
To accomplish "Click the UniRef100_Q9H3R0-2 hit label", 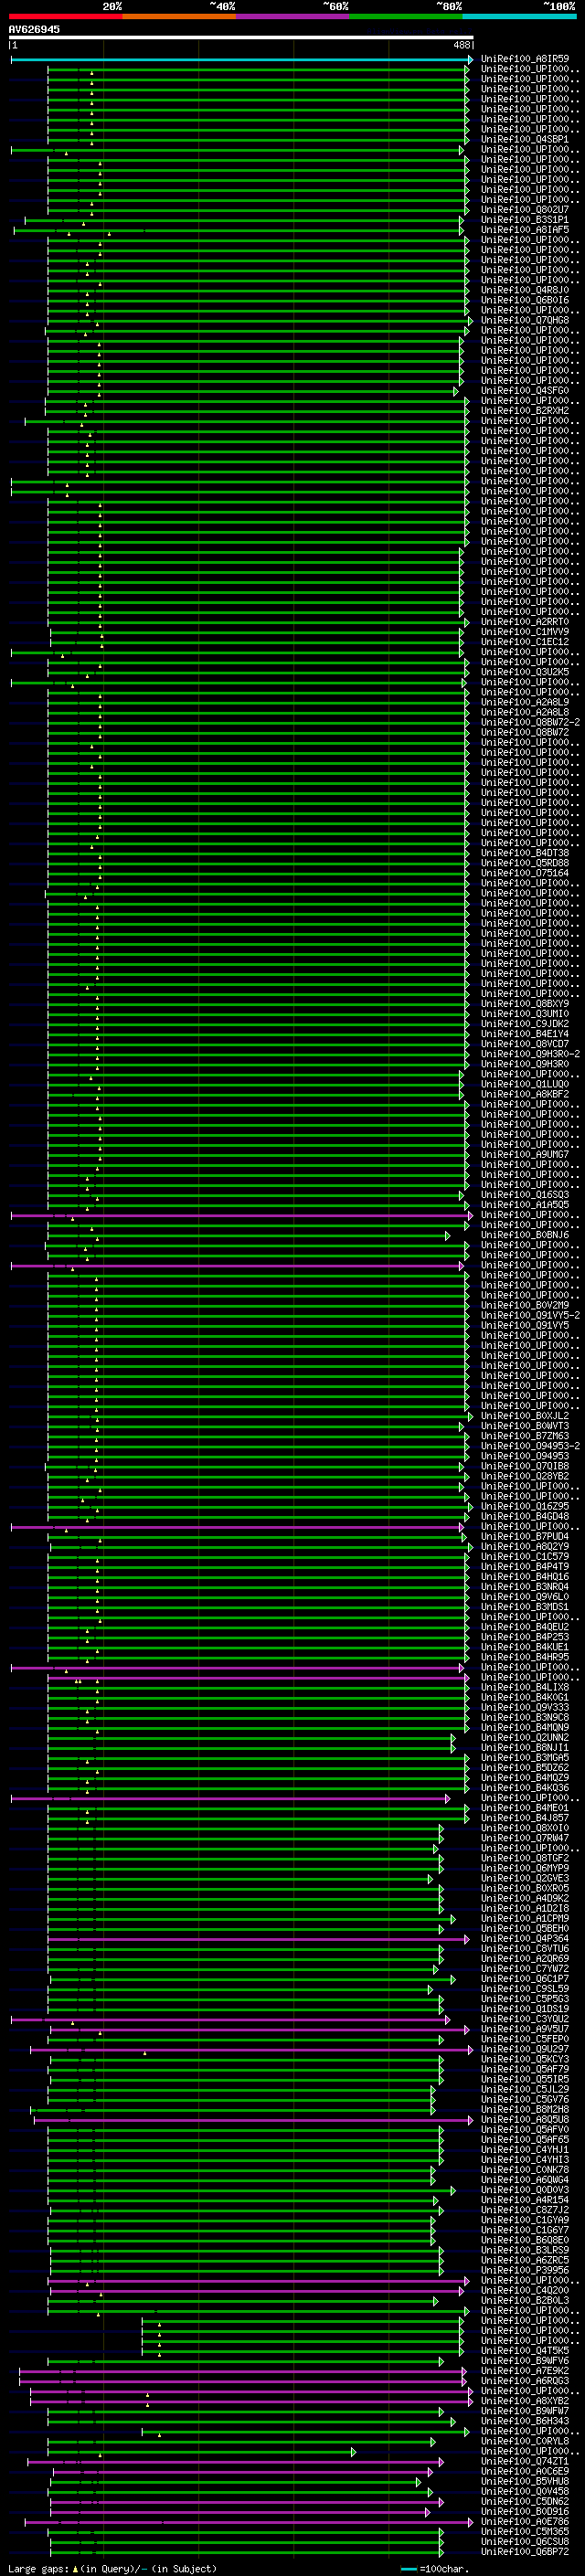I will (530, 1054).
